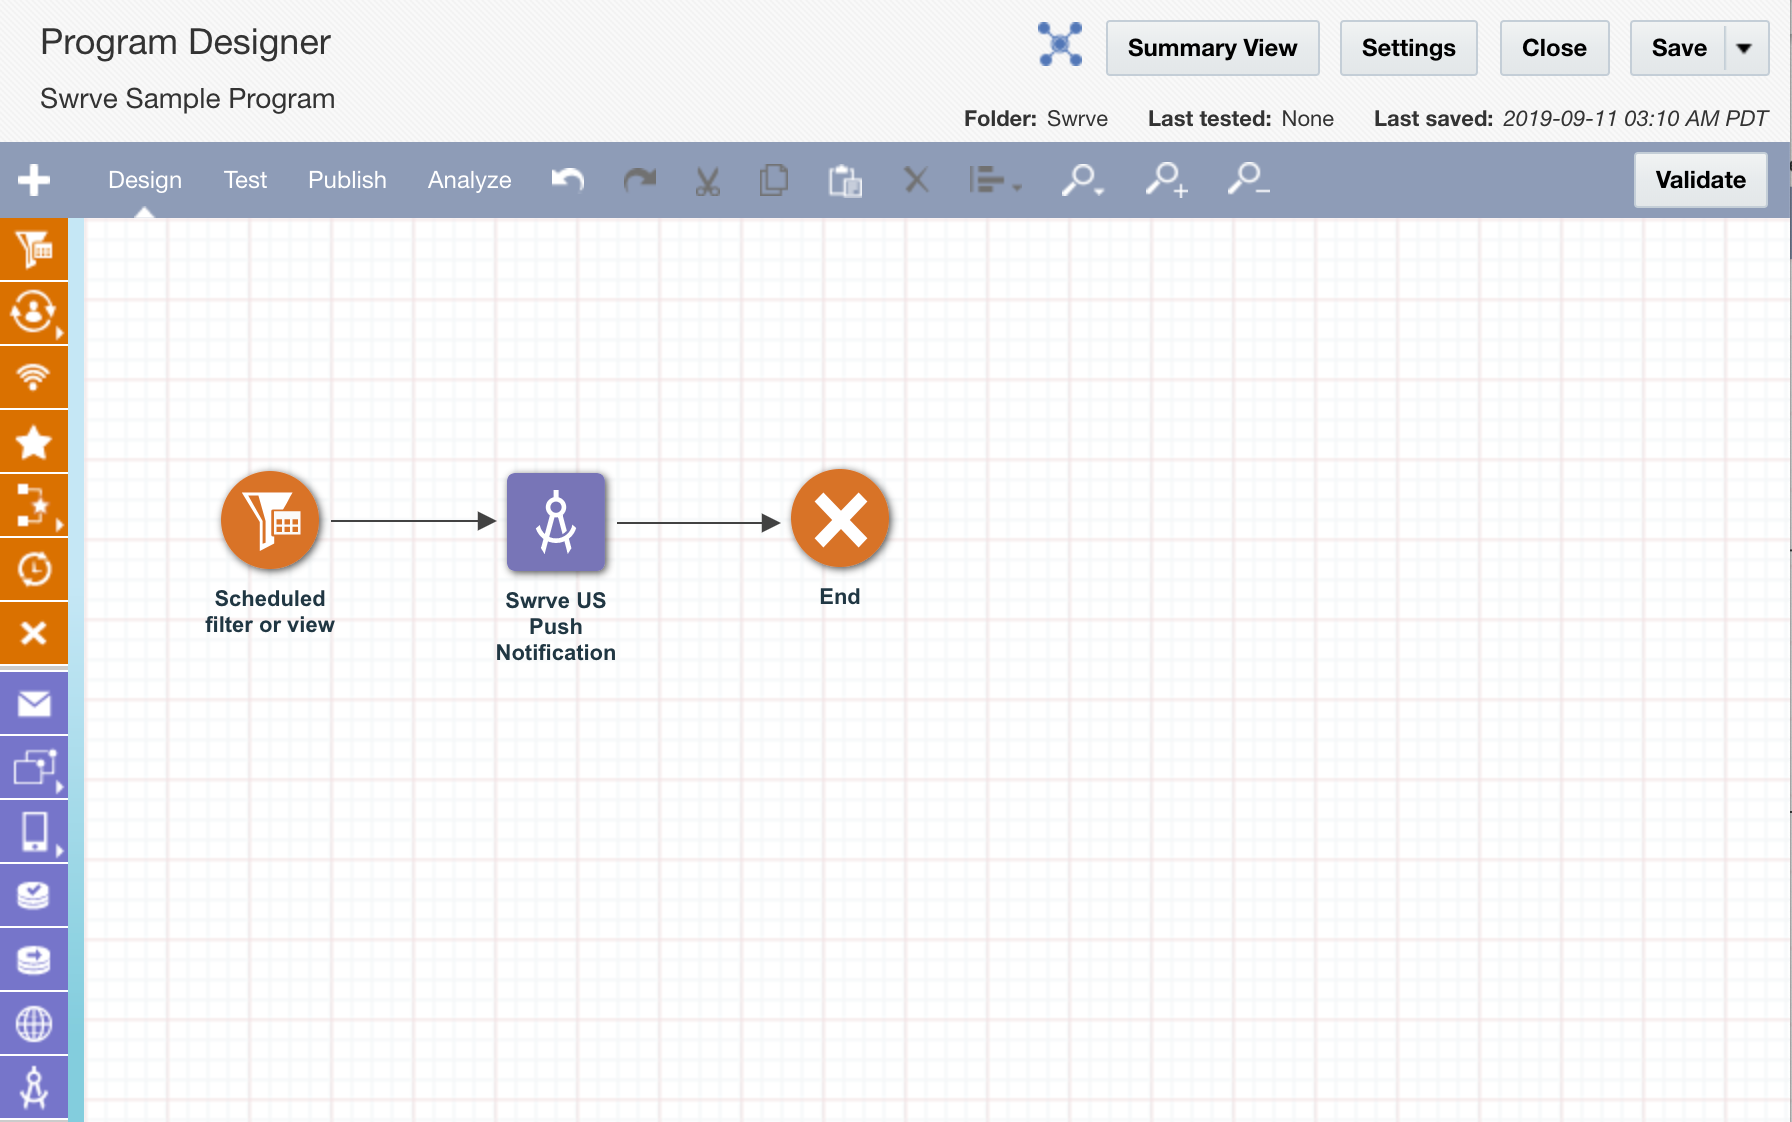Select the globe icon in sidebar
Screen dimensions: 1792x1122
(34, 1024)
